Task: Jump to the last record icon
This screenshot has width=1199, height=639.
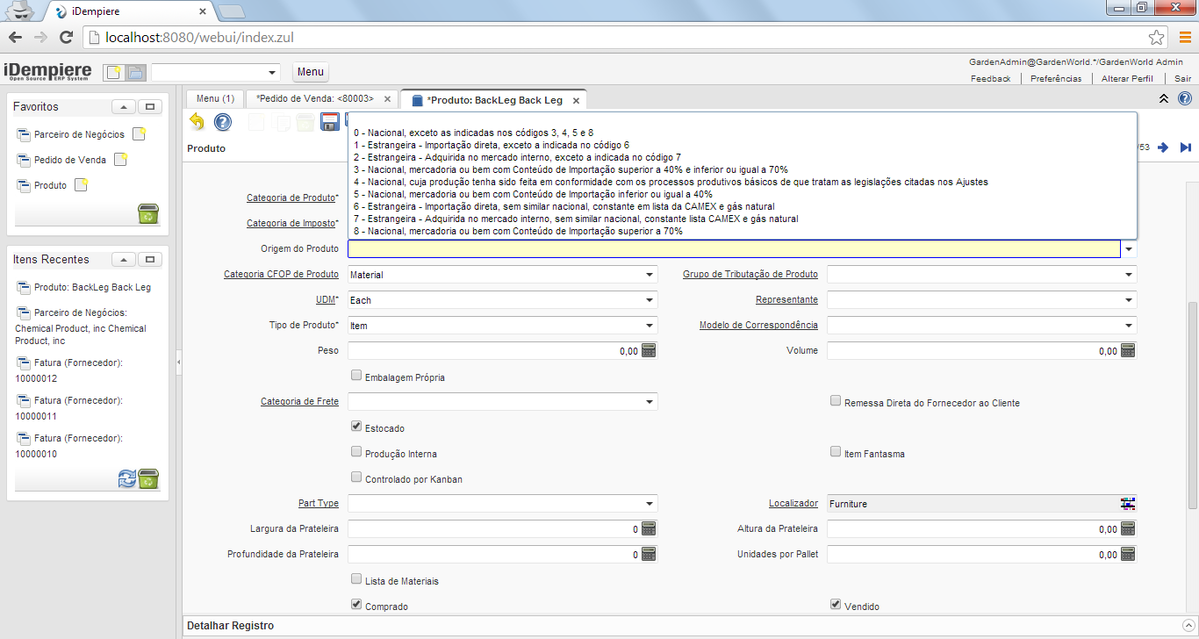Action: (x=1186, y=148)
